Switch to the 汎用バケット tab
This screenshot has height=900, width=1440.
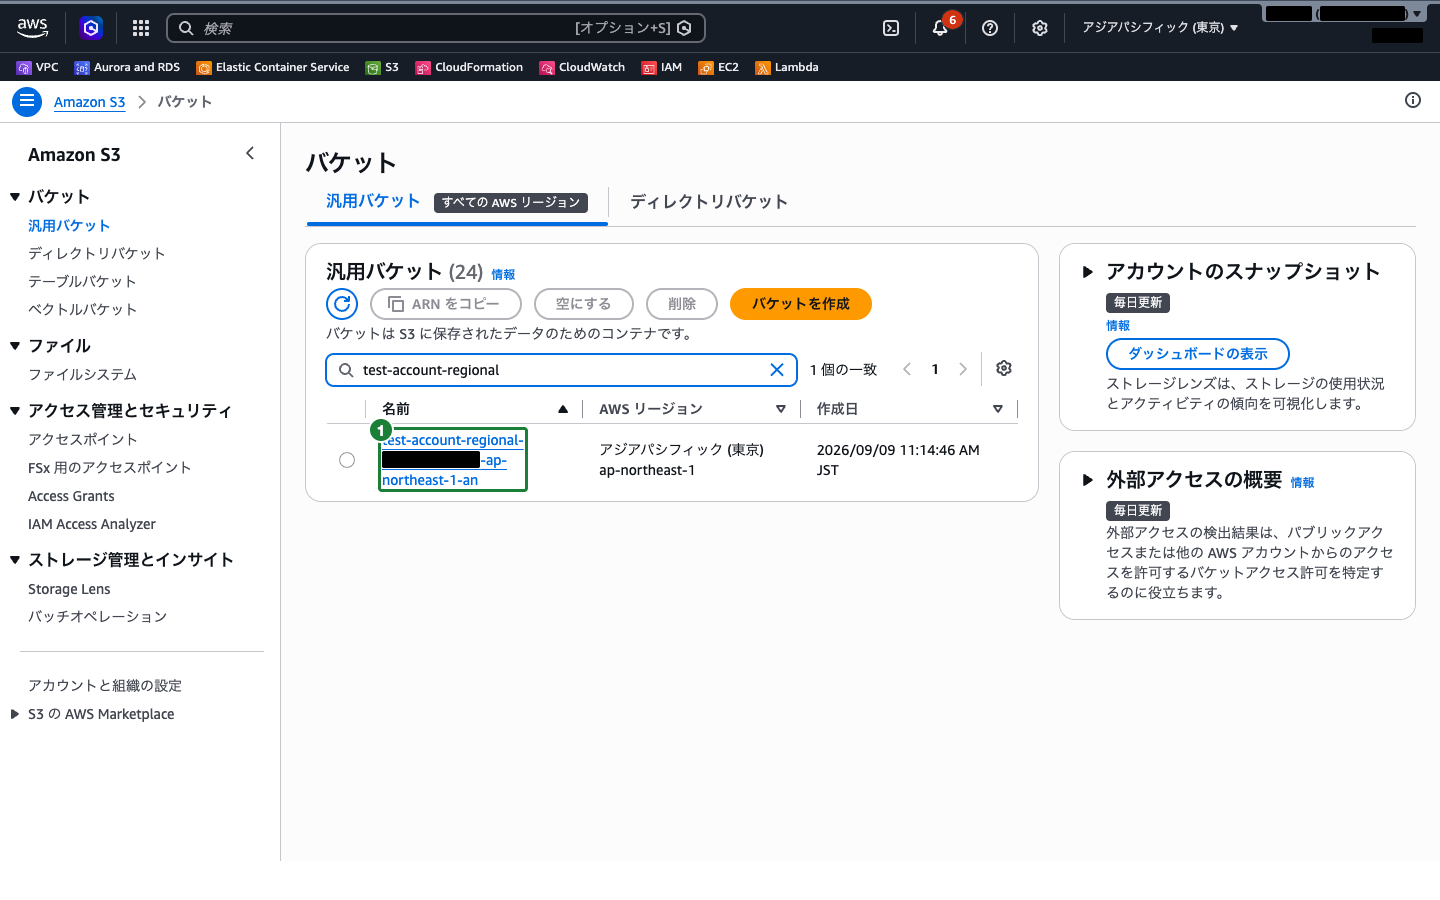click(373, 201)
